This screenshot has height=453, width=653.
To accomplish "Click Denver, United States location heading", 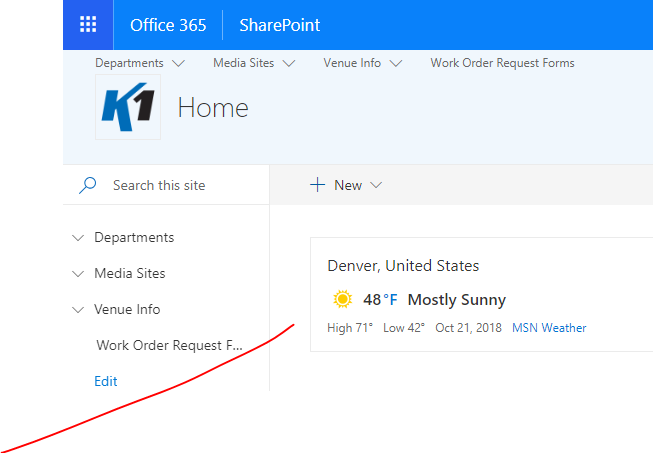I will (x=403, y=266).
